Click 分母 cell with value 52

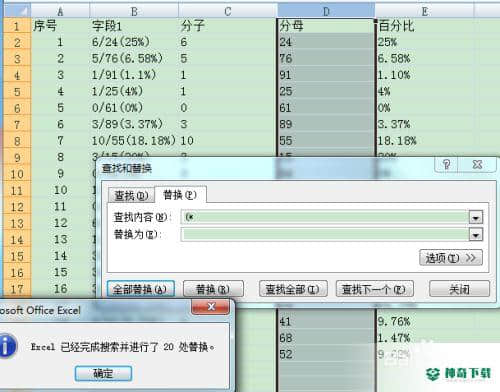coord(326,354)
